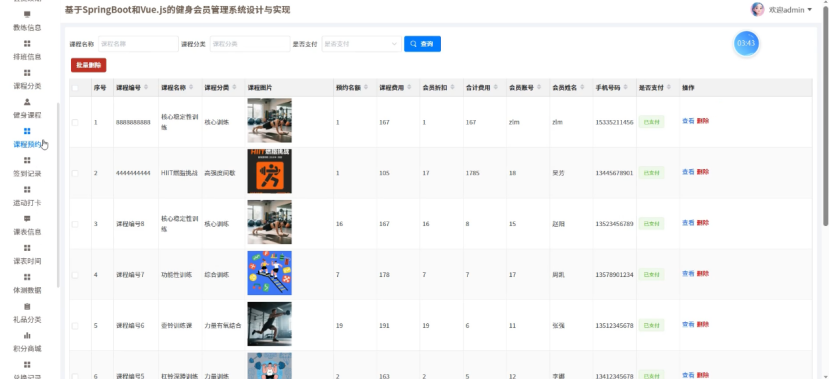829x379 pixels.
Task: Click member name 赵阳
Action: tap(559, 224)
